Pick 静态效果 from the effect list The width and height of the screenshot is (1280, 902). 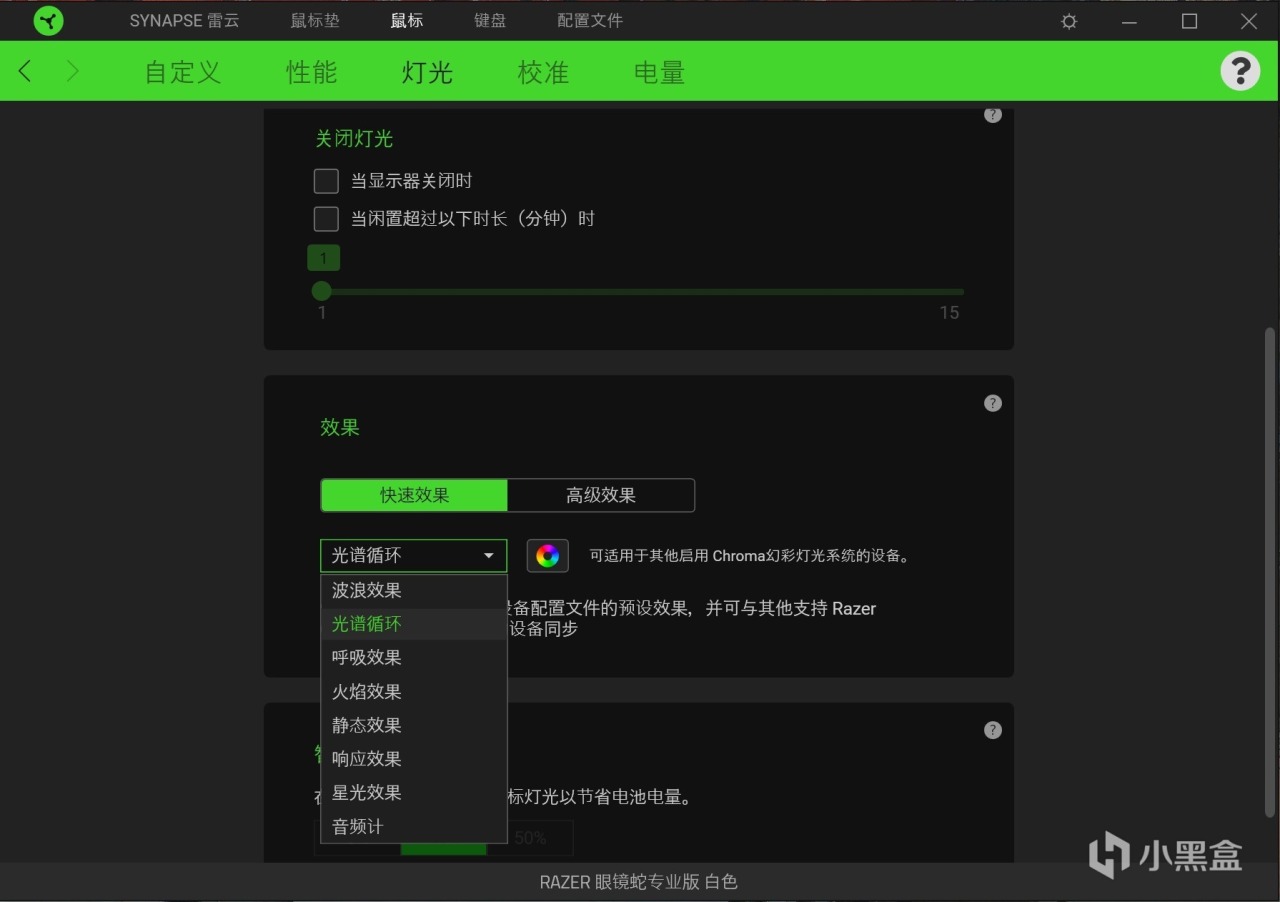[414, 725]
